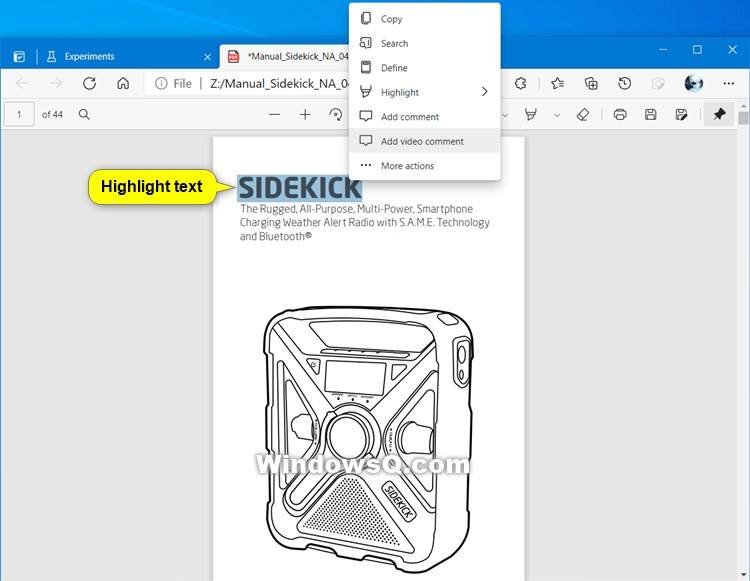Click the Copy icon in context menu

point(366,19)
